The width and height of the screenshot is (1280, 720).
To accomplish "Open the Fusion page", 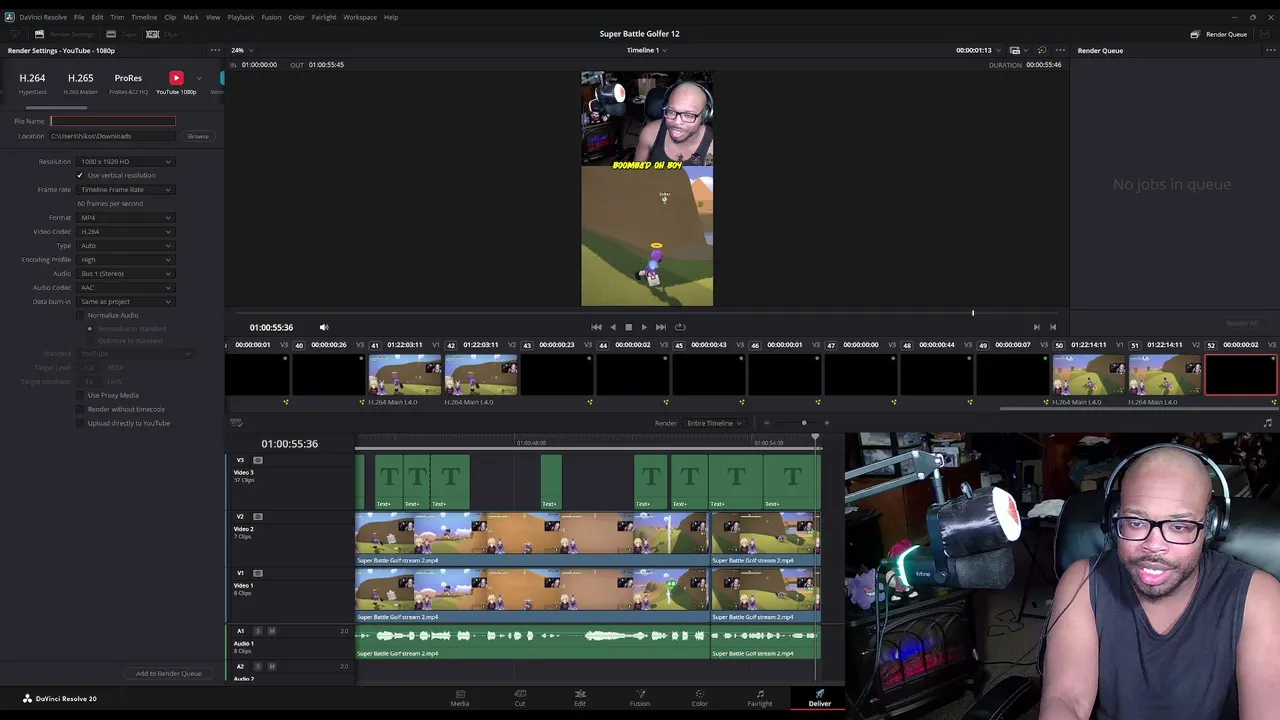I will click(640, 698).
